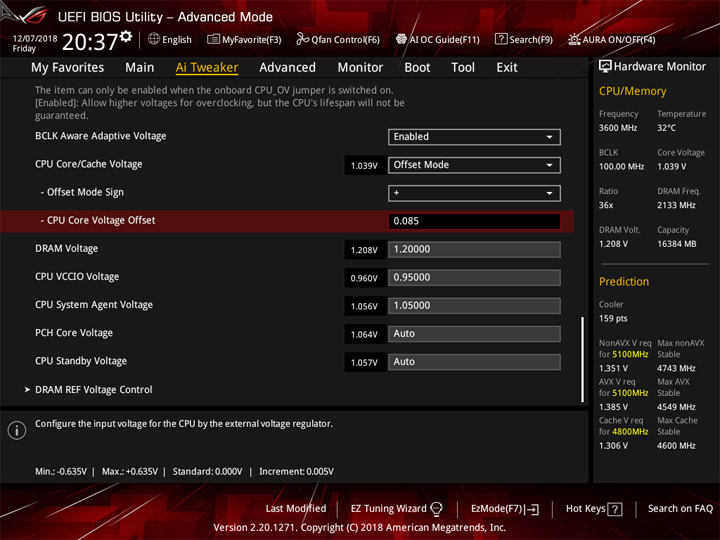Image resolution: width=720 pixels, height=540 pixels.
Task: Click the DRAM Voltage label
Action: [x=67, y=248]
